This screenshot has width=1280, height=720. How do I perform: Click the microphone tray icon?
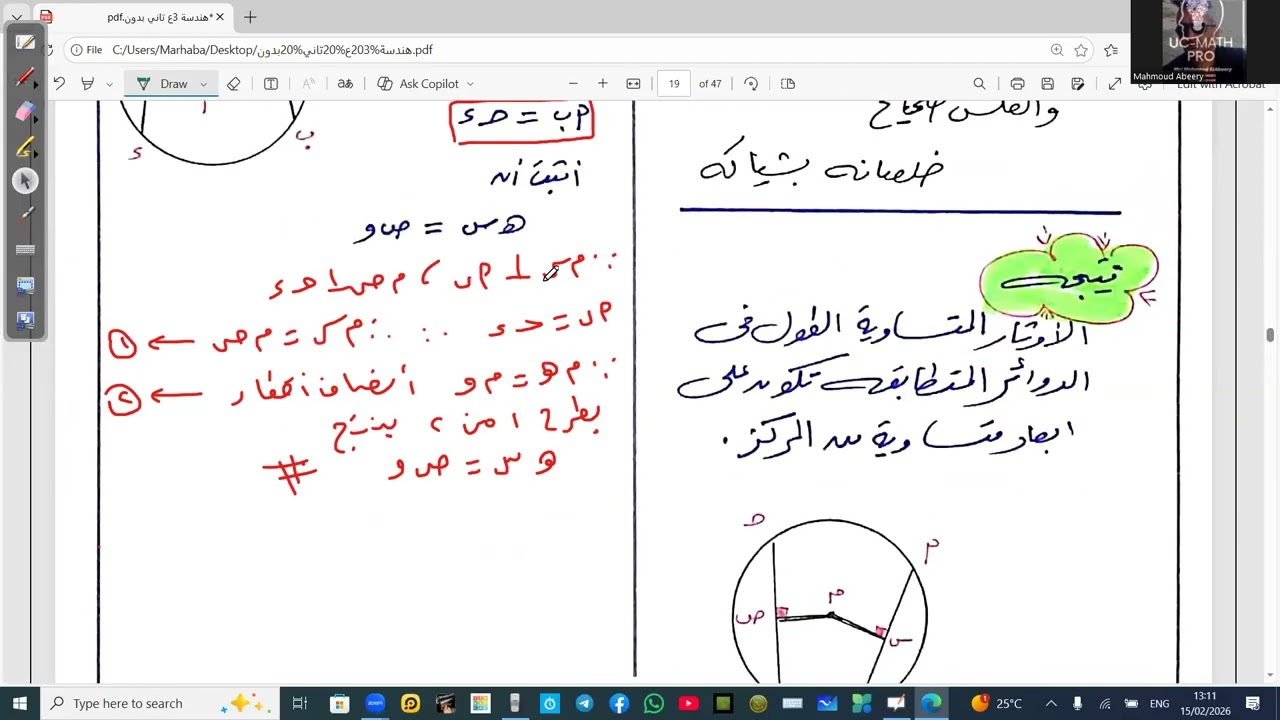[x=1078, y=703]
